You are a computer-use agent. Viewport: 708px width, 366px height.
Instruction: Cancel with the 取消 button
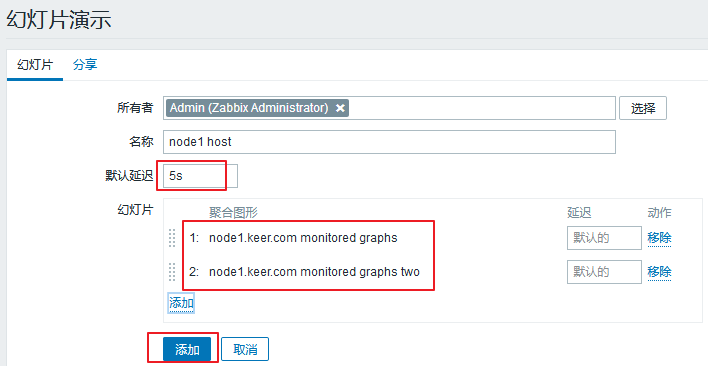point(245,349)
